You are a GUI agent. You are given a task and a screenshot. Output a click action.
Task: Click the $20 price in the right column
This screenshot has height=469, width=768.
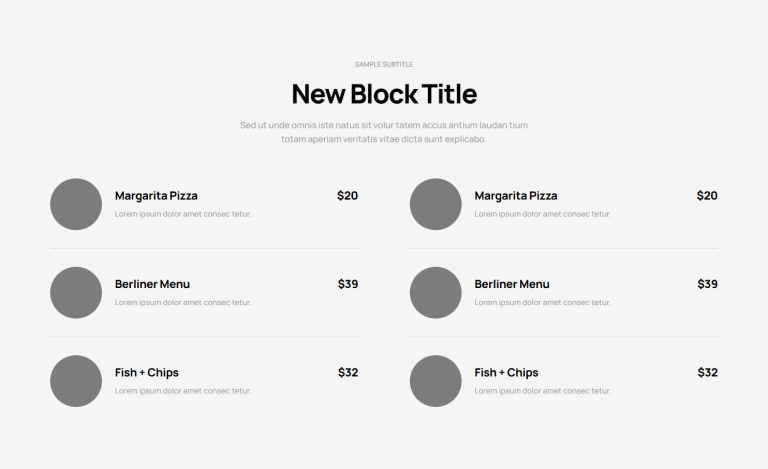point(707,196)
